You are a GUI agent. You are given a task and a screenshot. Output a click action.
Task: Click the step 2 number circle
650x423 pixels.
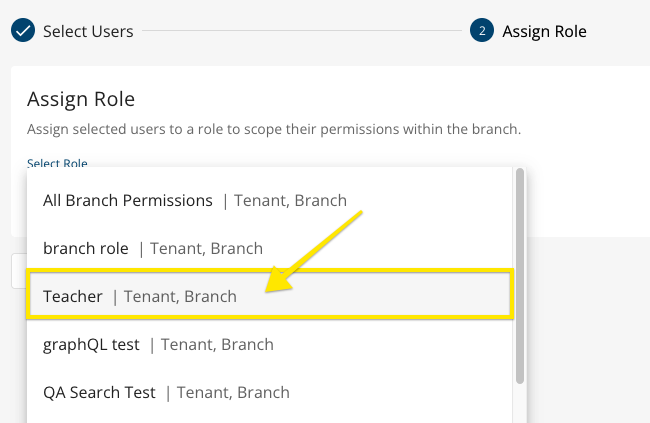click(x=482, y=30)
